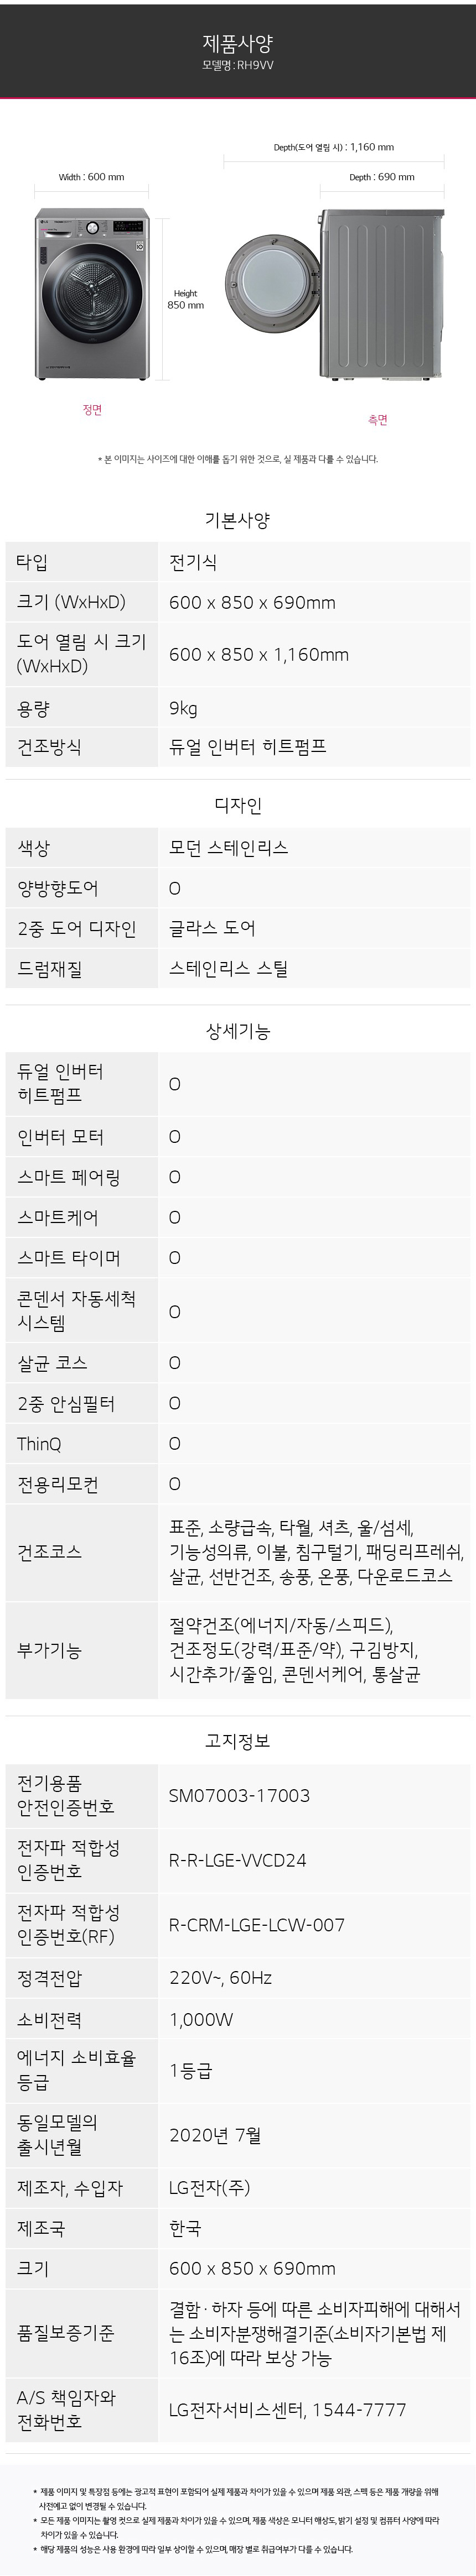Image resolution: width=476 pixels, height=2576 pixels.
Task: Click the front view dryer image
Action: [x=92, y=293]
